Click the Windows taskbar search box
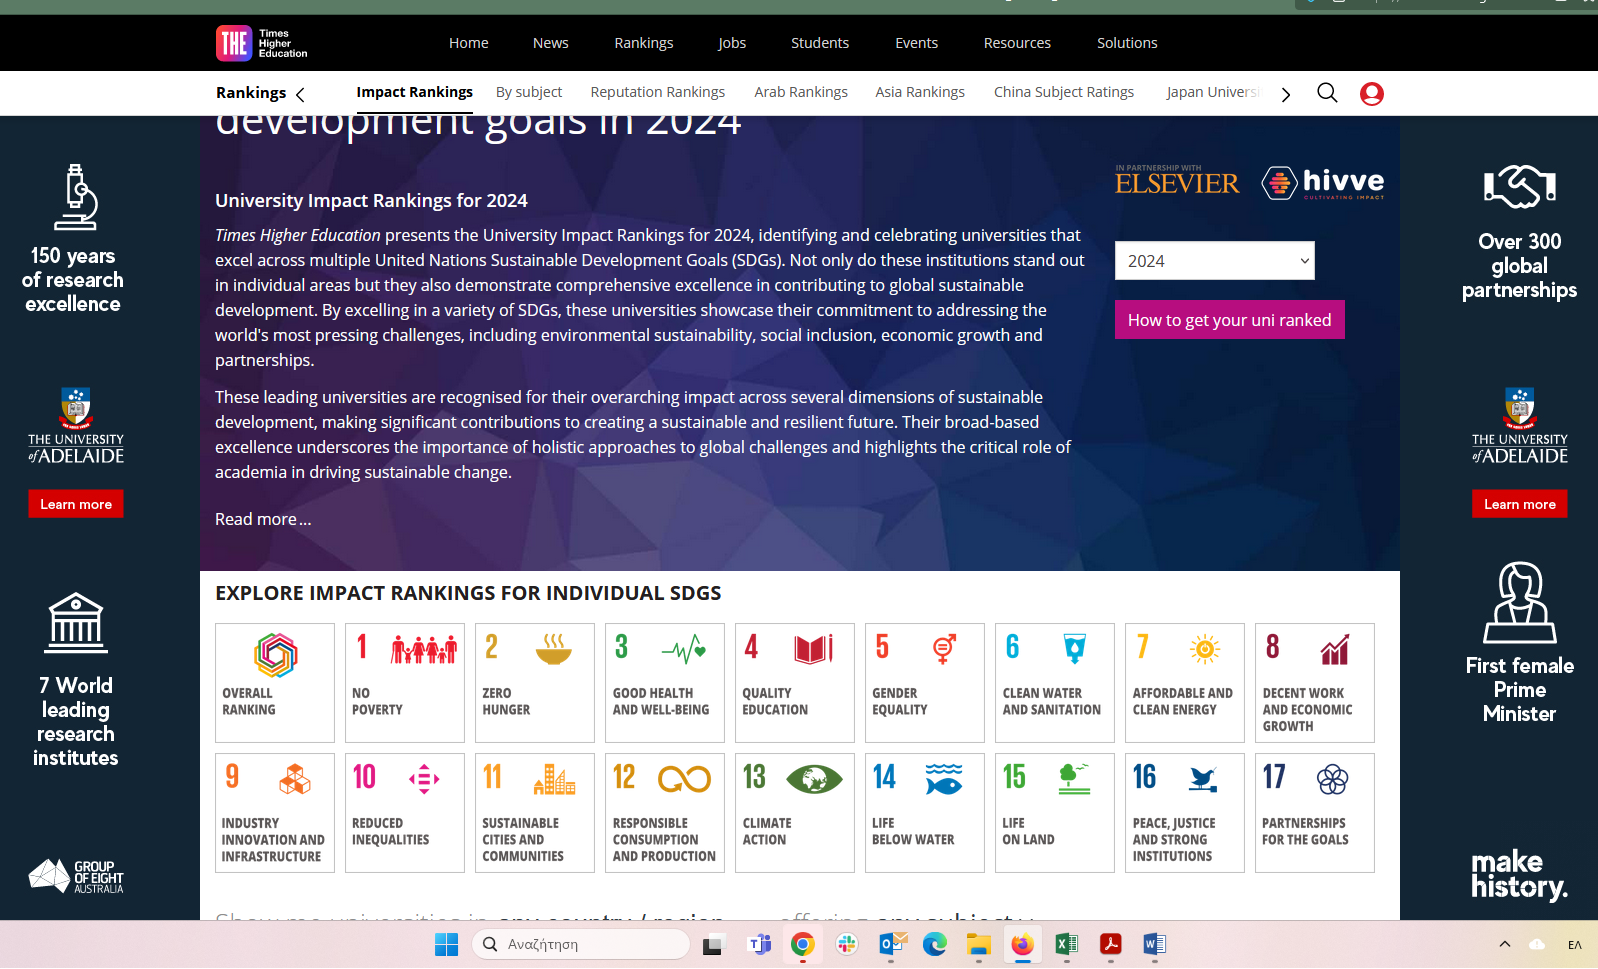The image size is (1598, 969). tap(580, 944)
